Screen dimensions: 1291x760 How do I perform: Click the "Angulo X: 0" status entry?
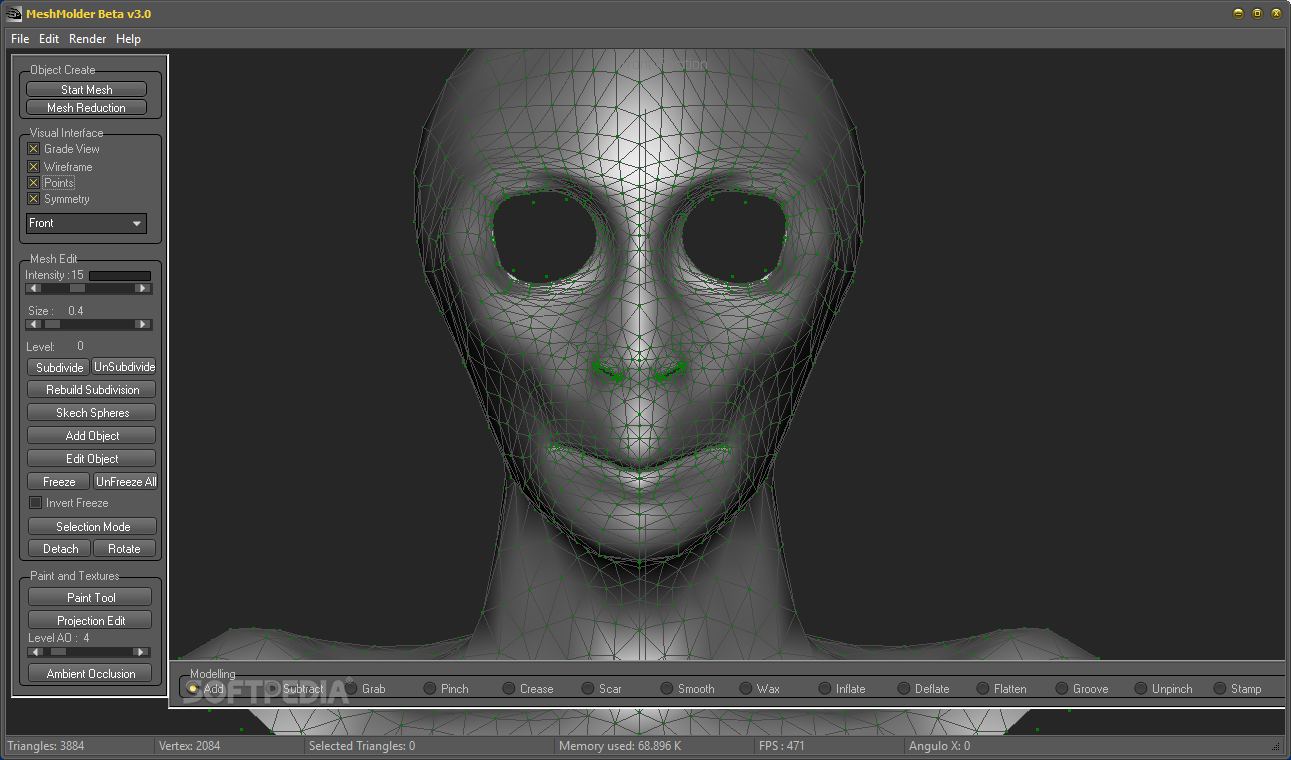pos(939,746)
